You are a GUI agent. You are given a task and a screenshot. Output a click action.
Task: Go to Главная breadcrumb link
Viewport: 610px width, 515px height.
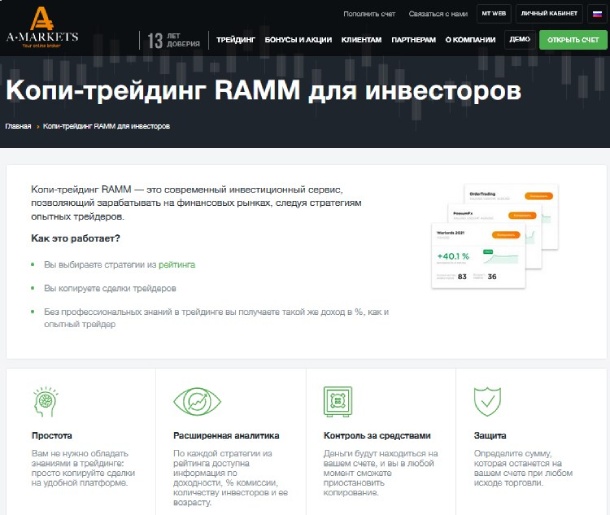(x=18, y=126)
